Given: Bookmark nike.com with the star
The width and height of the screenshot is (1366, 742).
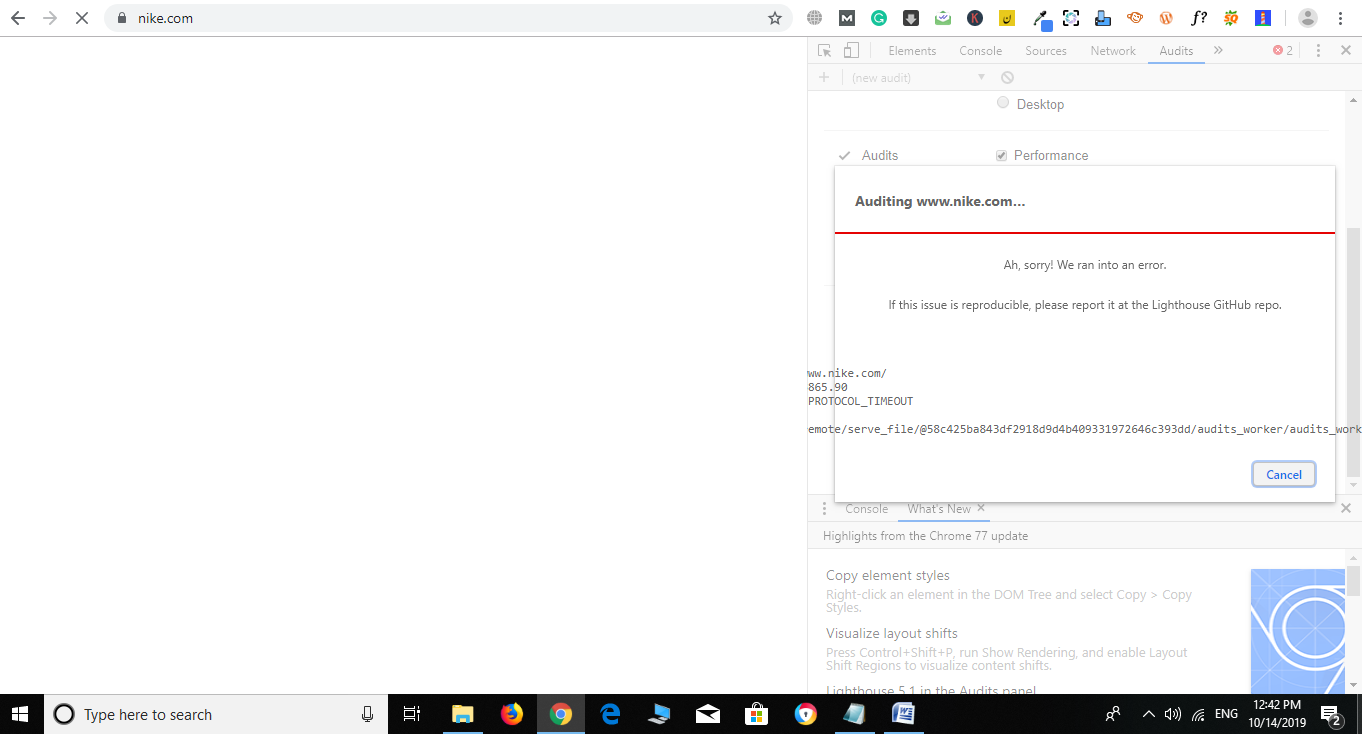Looking at the screenshot, I should (x=775, y=17).
